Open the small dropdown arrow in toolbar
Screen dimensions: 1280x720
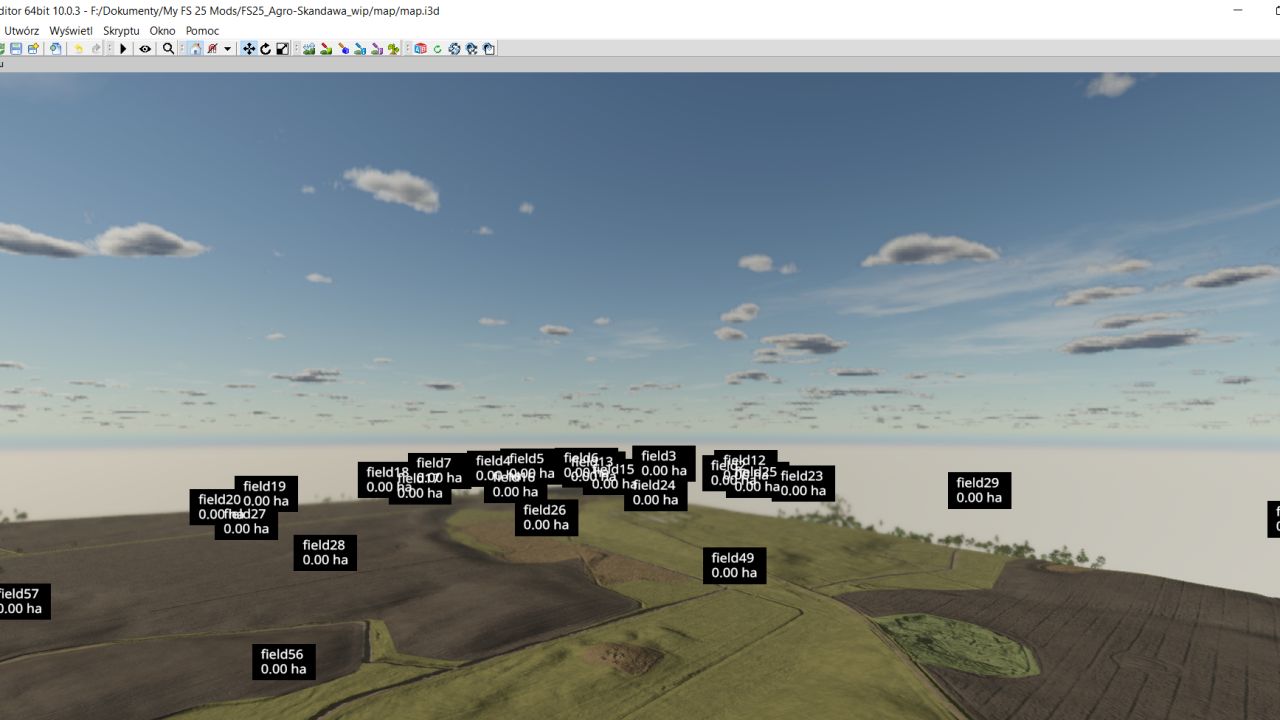(227, 48)
